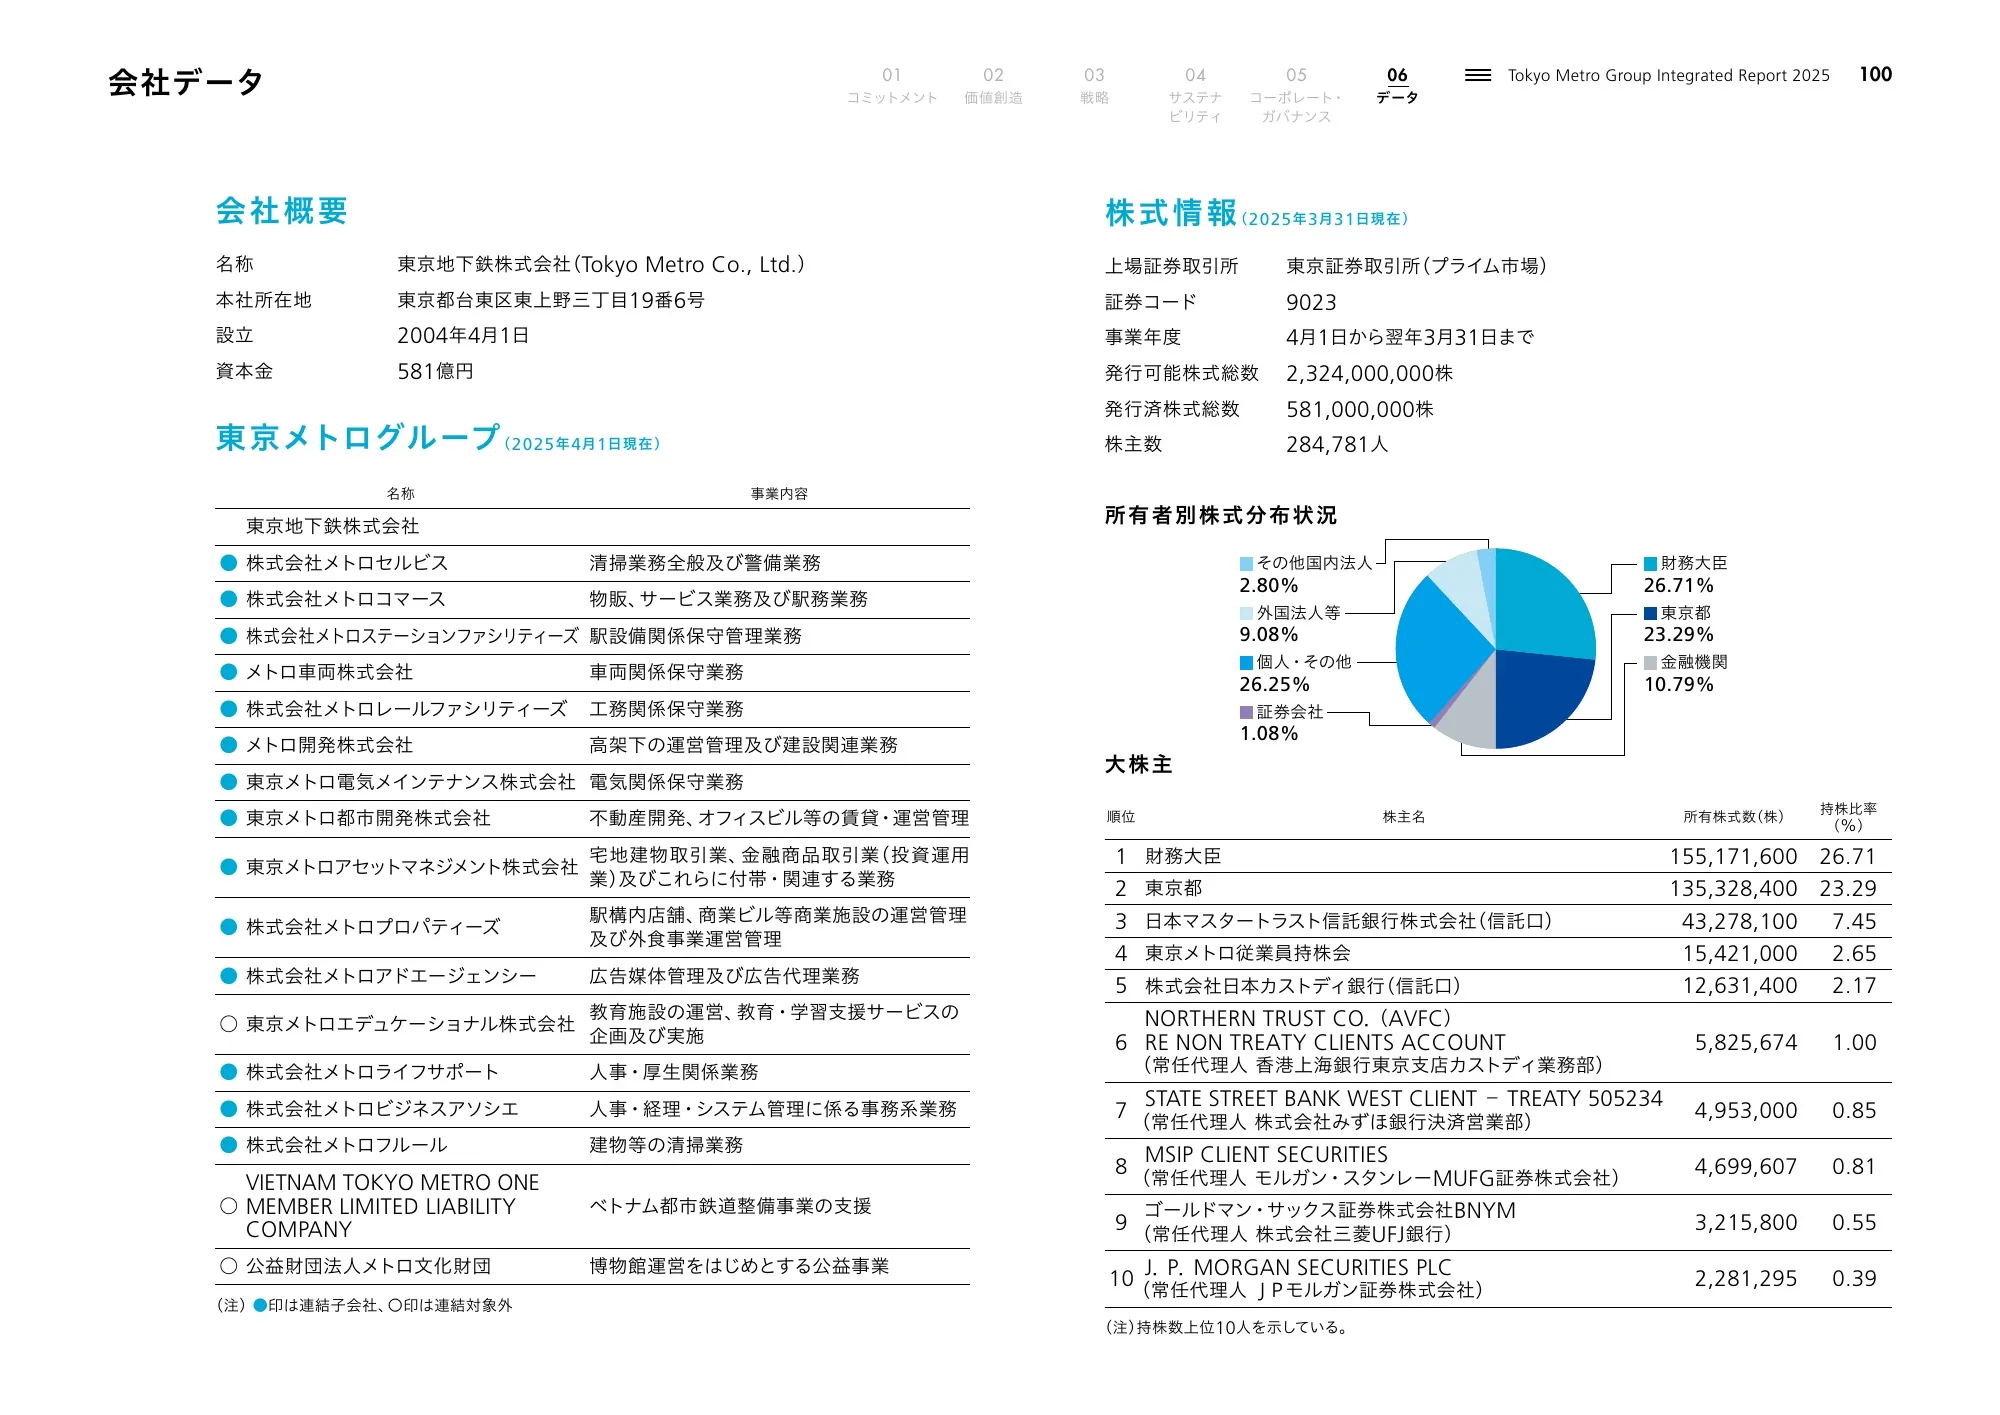2000x1415 pixels.
Task: Click the 金融機関 legend color square
Action: (x=1650, y=662)
